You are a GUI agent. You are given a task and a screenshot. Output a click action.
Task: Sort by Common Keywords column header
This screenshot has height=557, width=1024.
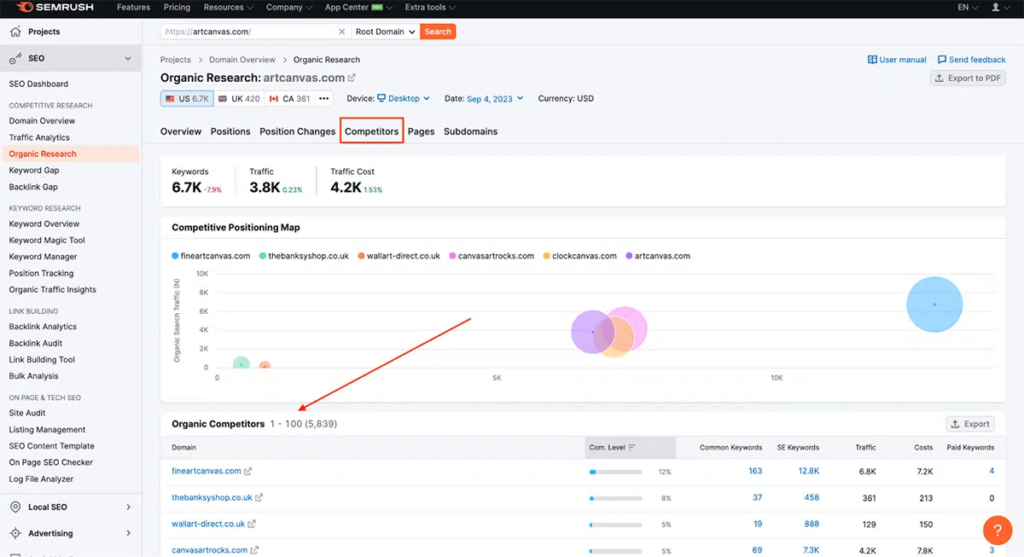pyautogui.click(x=730, y=447)
